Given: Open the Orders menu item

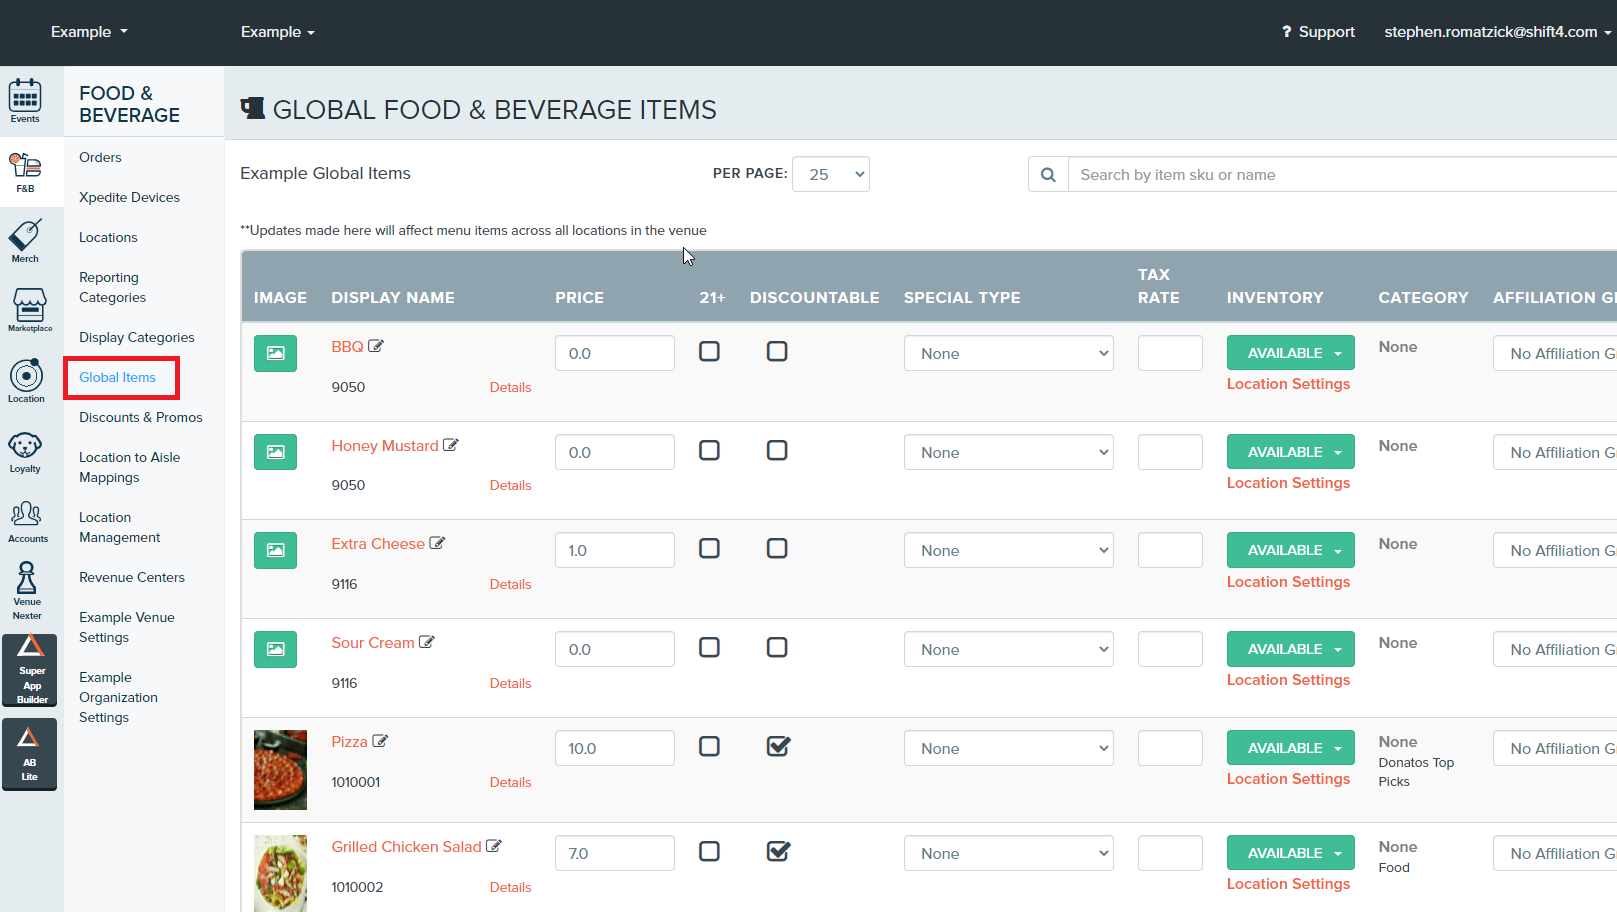Looking at the screenshot, I should (100, 157).
